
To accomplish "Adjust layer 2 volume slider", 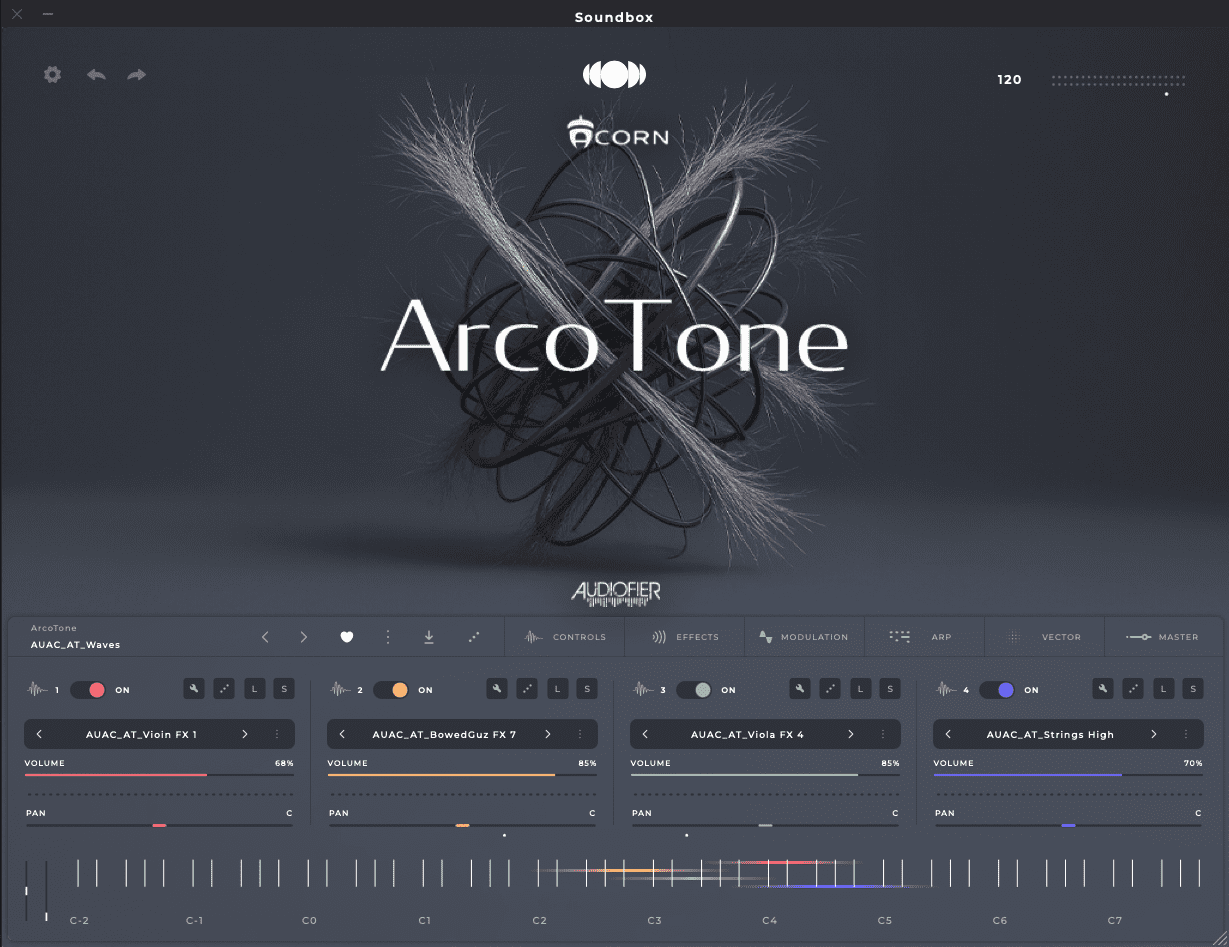I will click(x=461, y=775).
